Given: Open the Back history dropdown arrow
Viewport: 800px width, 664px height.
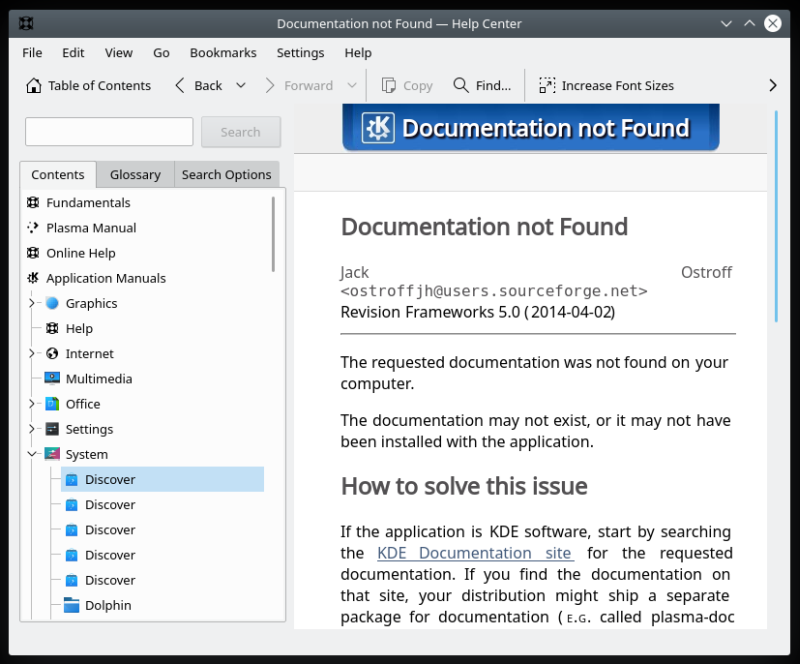Looking at the screenshot, I should click(x=241, y=86).
